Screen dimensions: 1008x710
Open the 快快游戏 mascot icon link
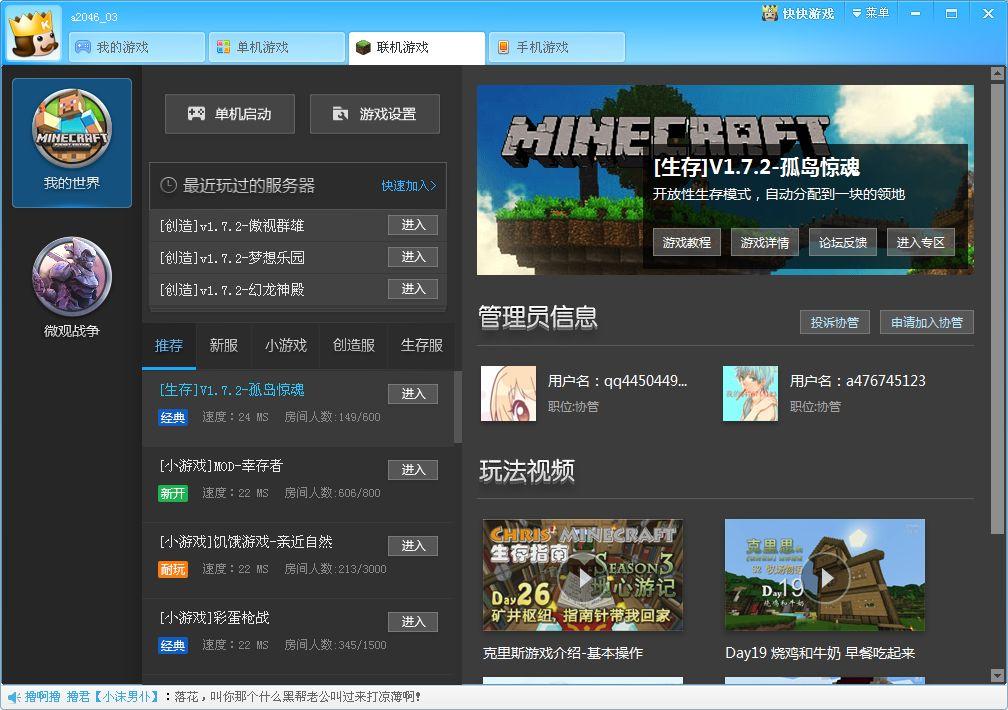[770, 14]
